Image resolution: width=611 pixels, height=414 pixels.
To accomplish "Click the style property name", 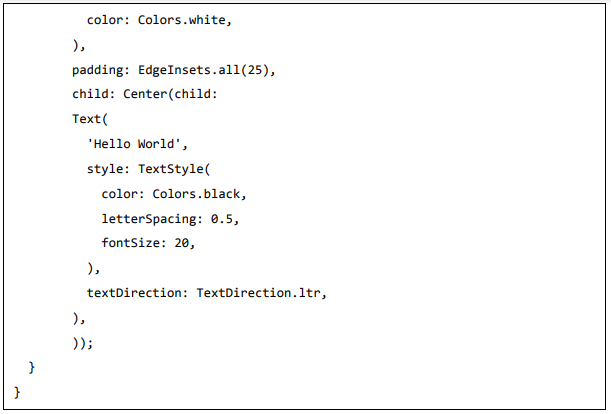I will pyautogui.click(x=107, y=168).
